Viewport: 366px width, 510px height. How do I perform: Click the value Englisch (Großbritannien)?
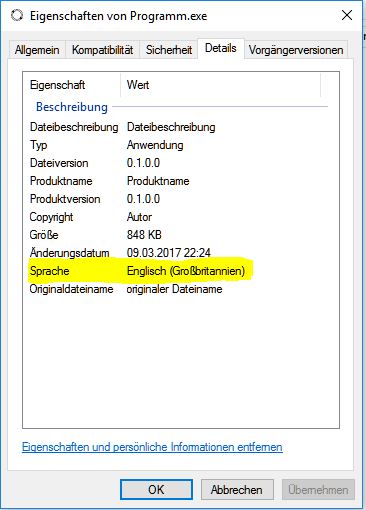(x=186, y=271)
